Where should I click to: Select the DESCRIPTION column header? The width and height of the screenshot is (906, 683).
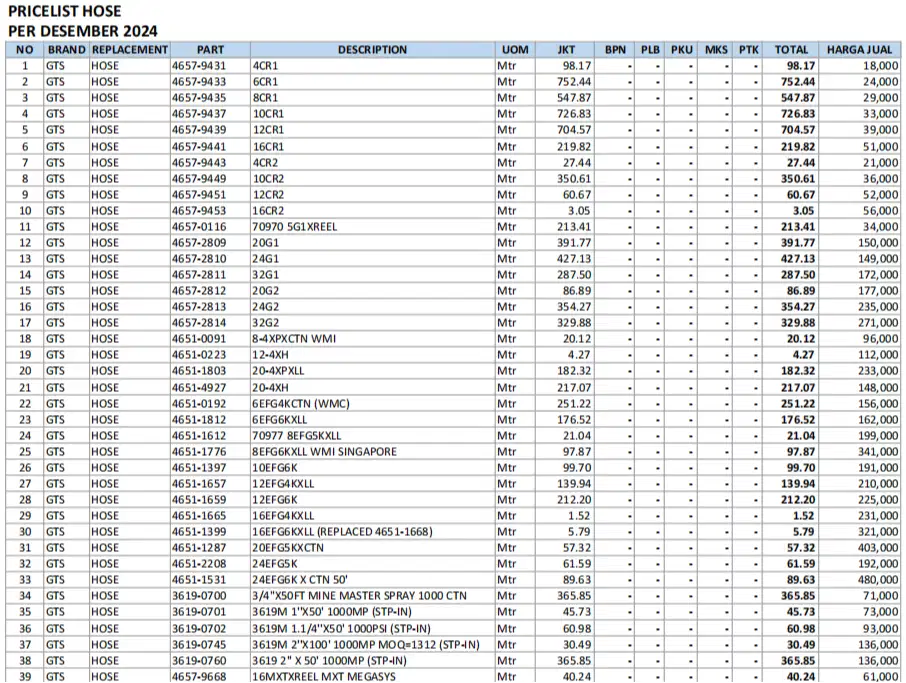point(372,49)
